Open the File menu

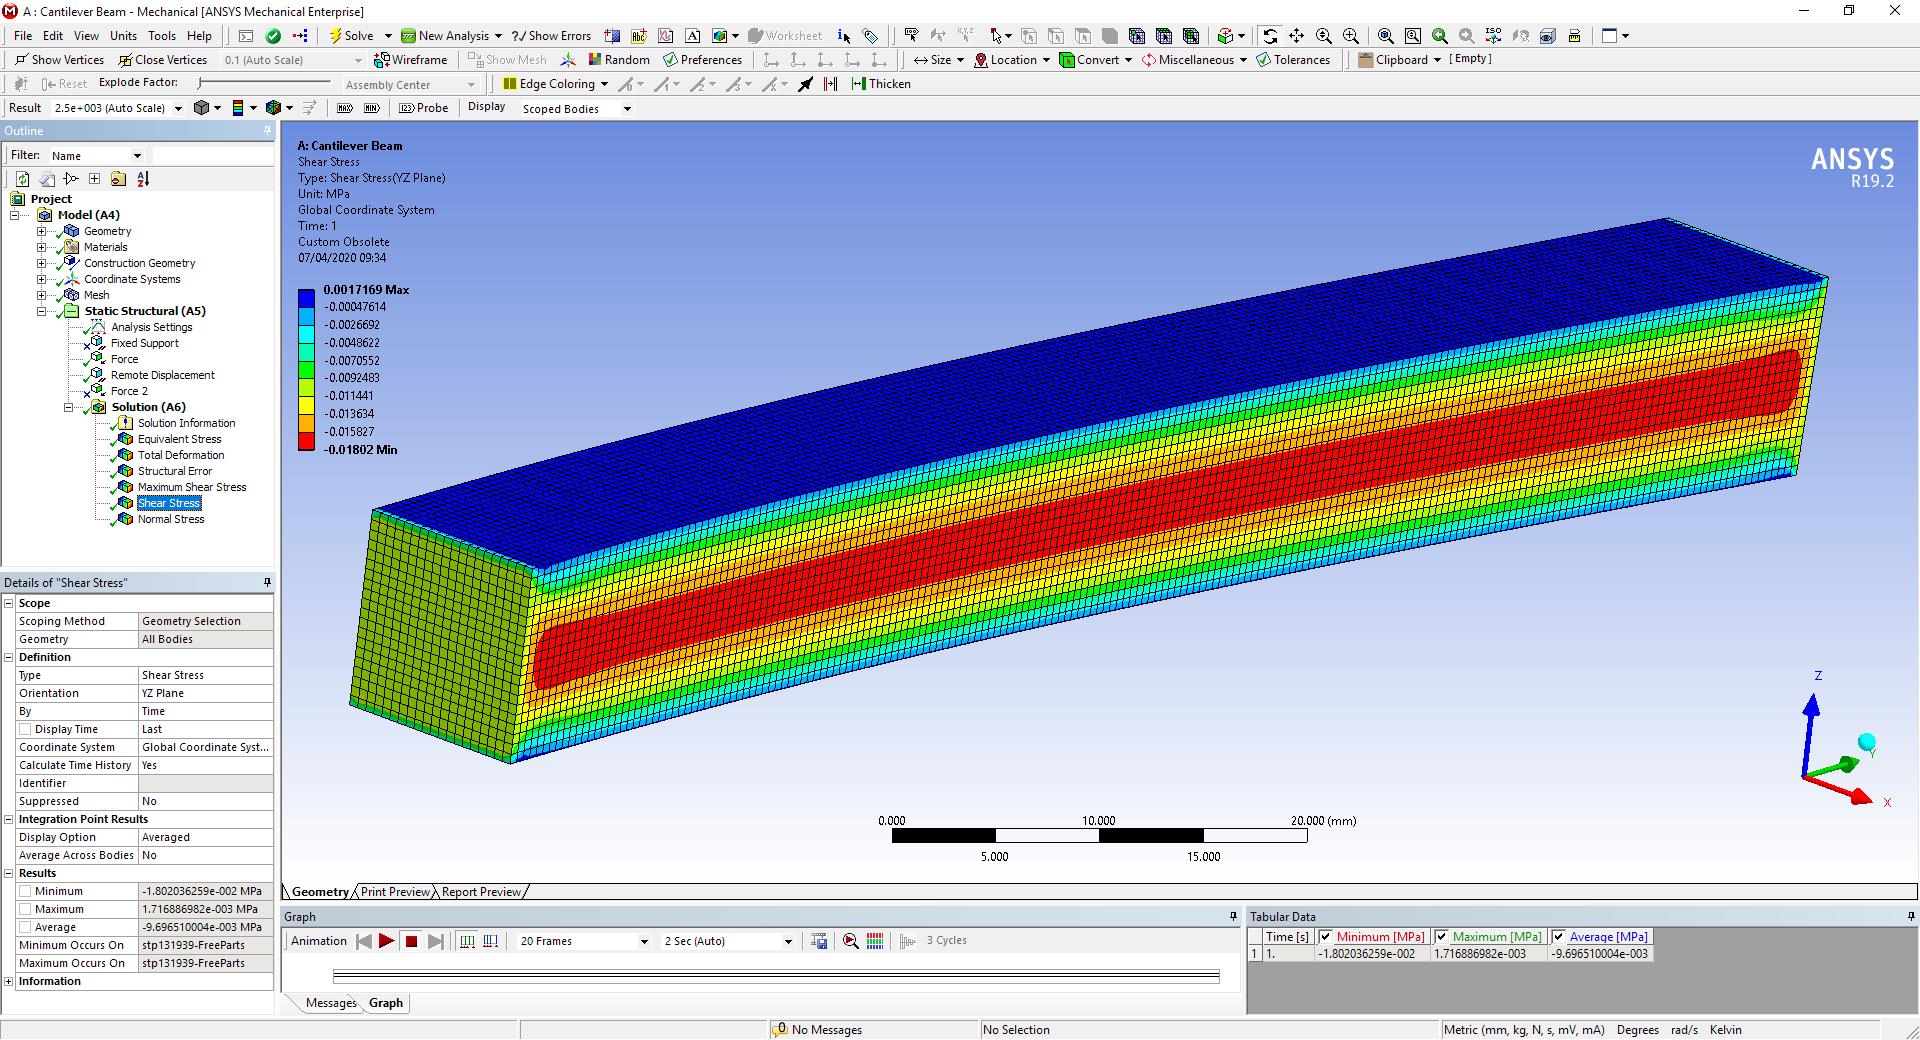tap(23, 36)
